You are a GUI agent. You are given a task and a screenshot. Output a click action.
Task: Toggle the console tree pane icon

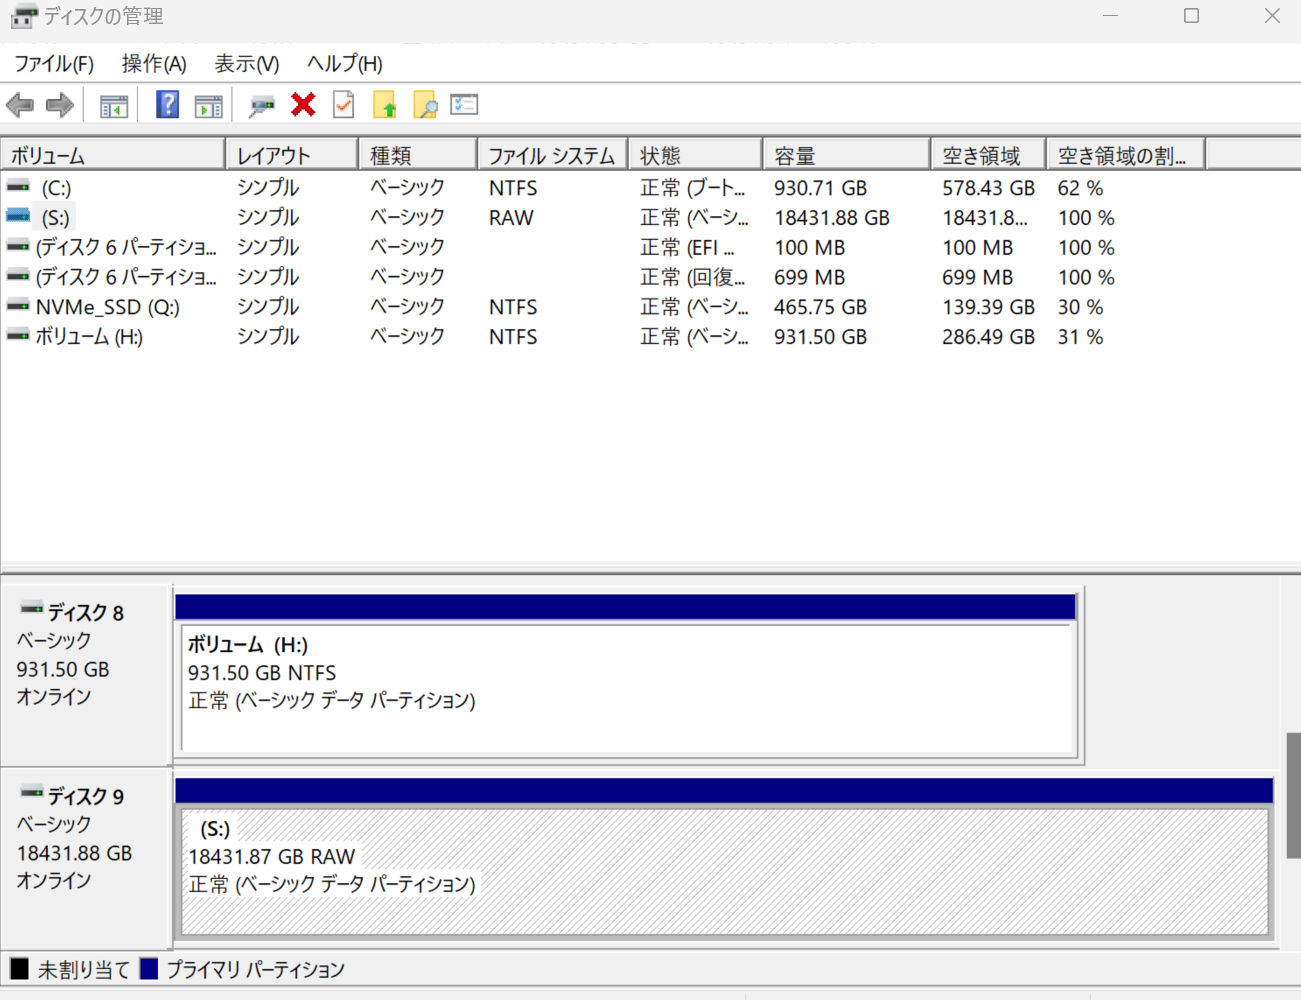pyautogui.click(x=114, y=105)
